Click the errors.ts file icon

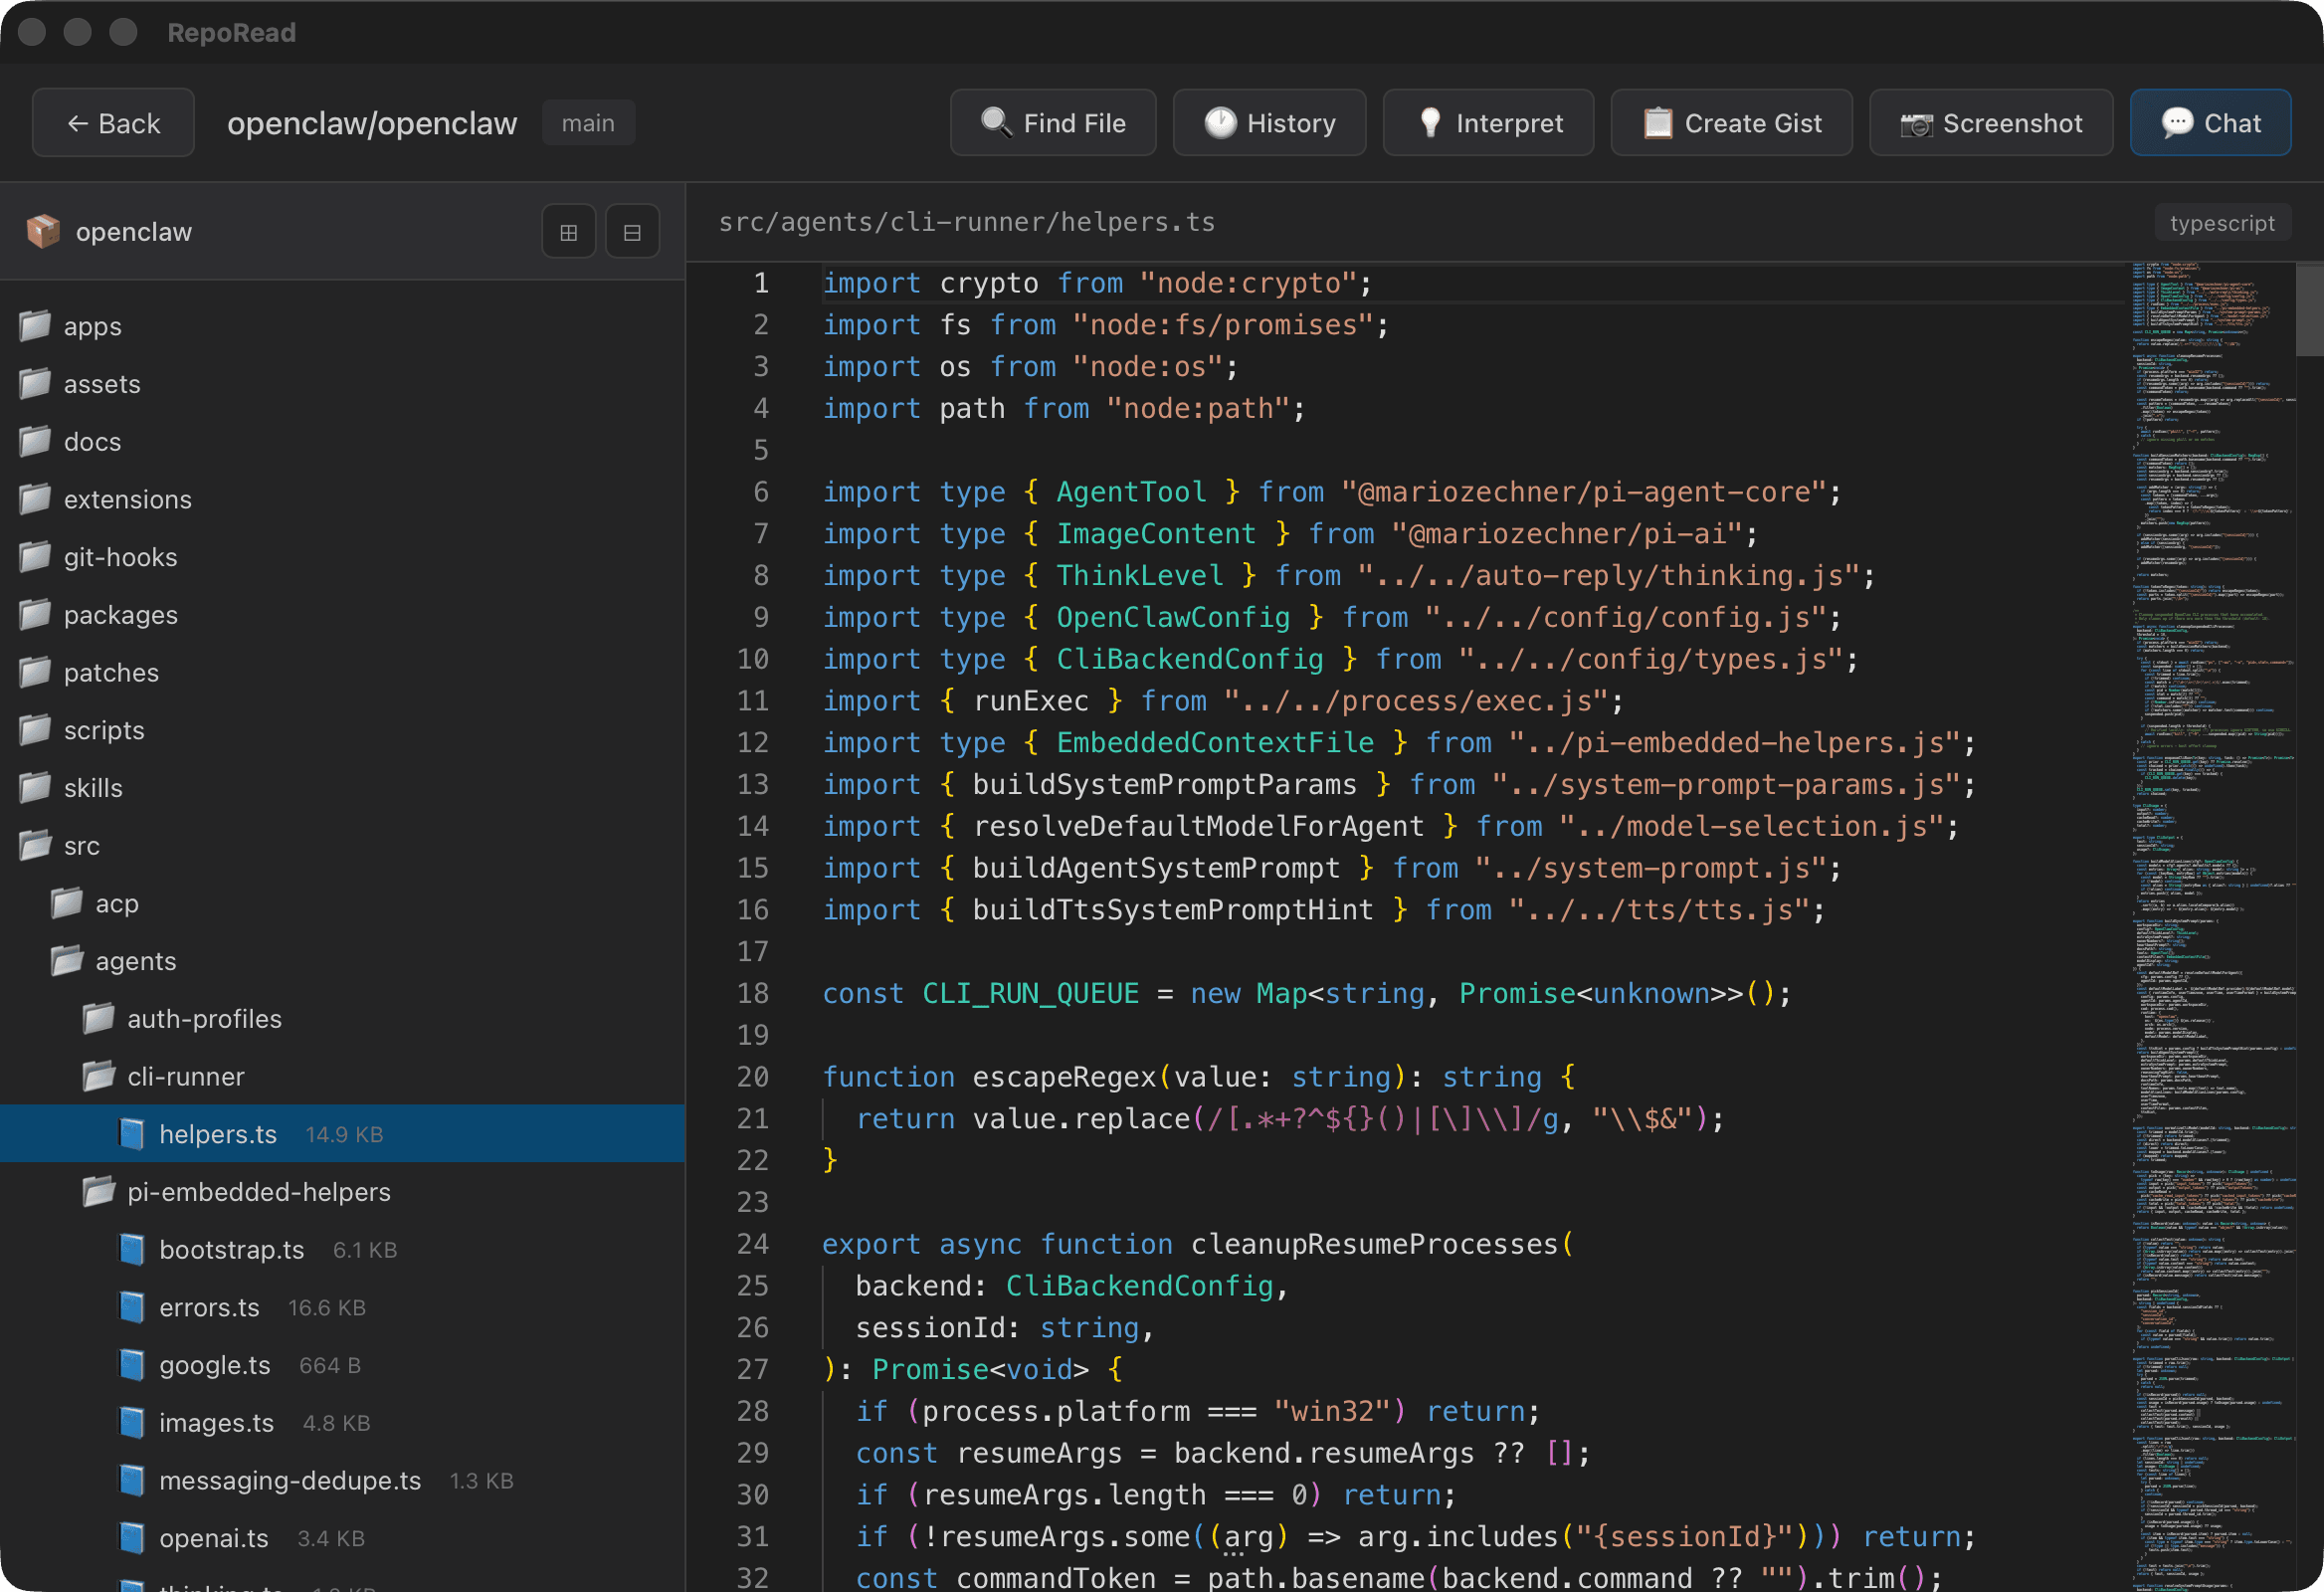pos(133,1306)
